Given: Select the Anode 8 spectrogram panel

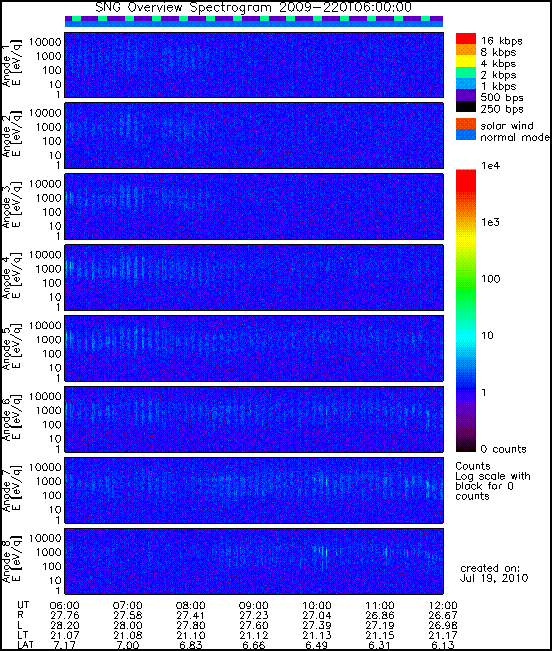Looking at the screenshot, I should point(254,561).
